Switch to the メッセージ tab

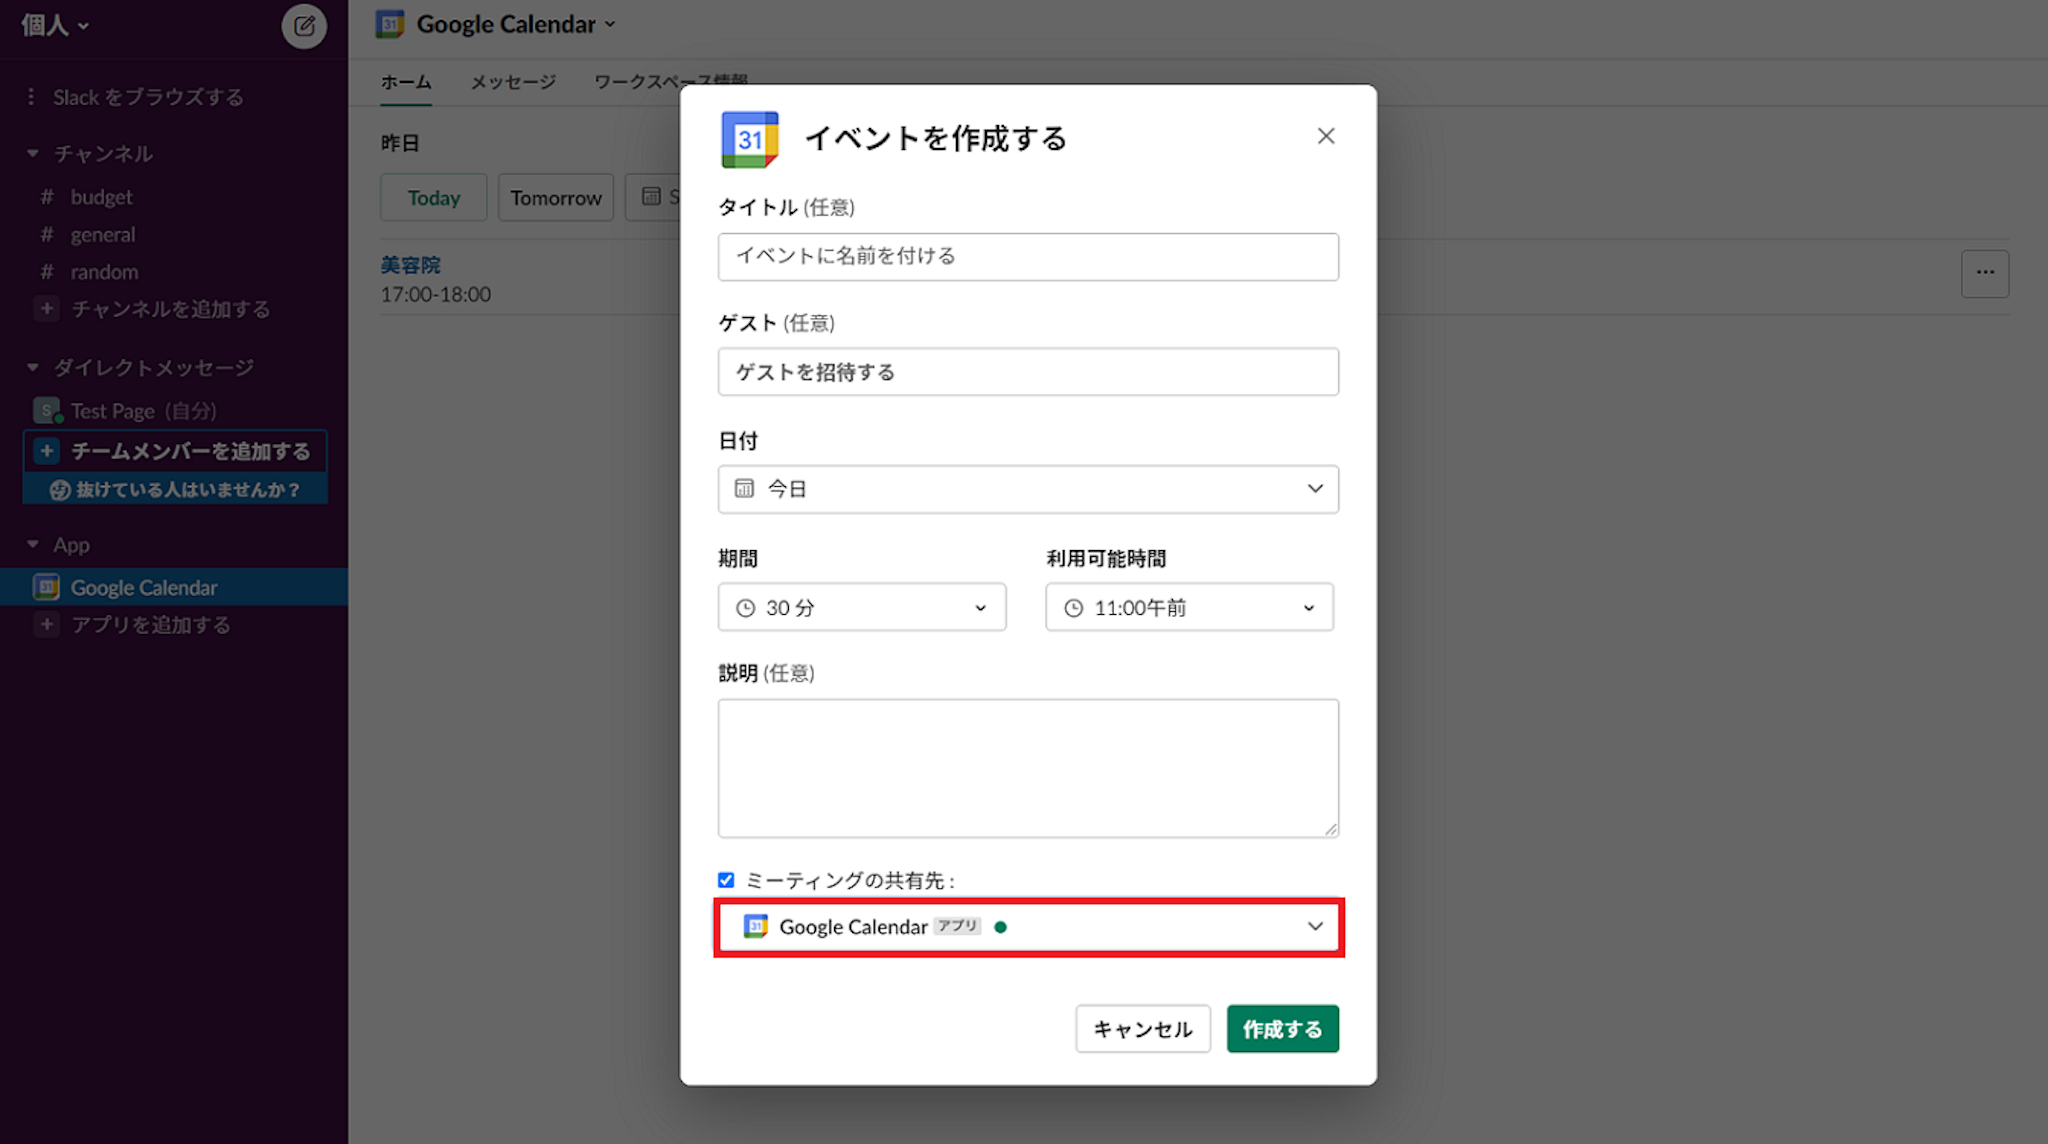[513, 82]
